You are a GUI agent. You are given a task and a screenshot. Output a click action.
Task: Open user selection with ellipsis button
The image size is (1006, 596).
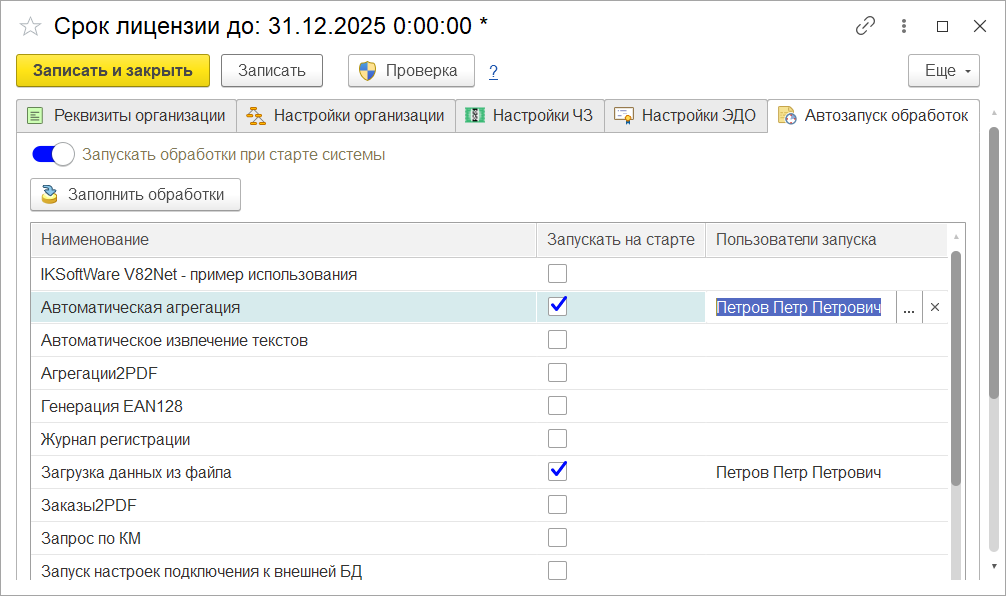[908, 308]
